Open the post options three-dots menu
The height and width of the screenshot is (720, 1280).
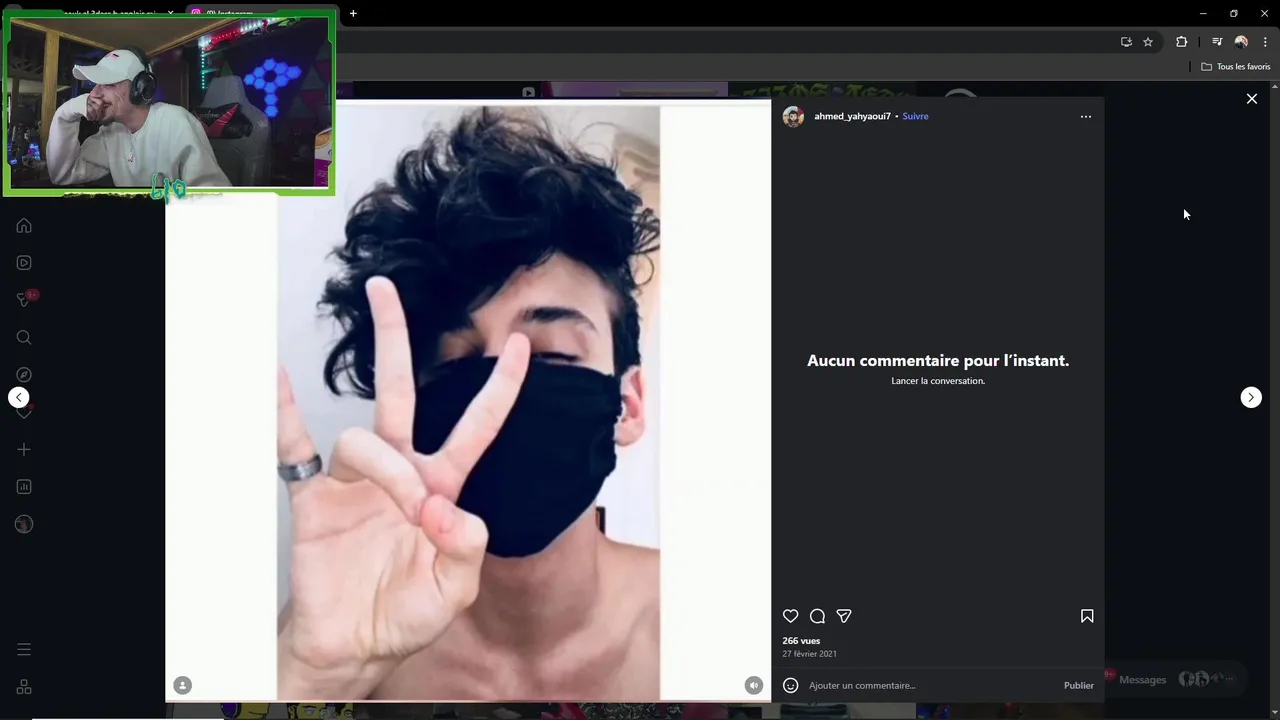(x=1086, y=117)
